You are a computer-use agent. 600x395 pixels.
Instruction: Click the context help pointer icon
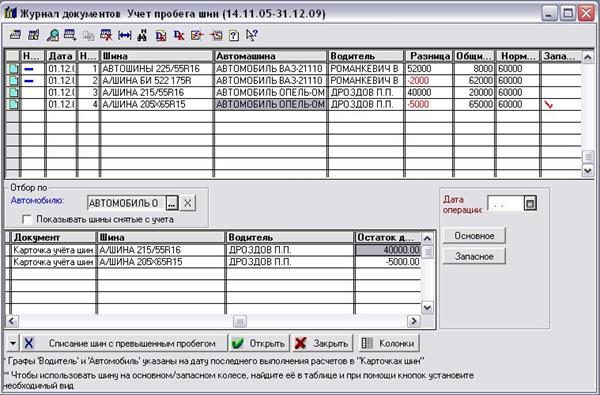[251, 35]
